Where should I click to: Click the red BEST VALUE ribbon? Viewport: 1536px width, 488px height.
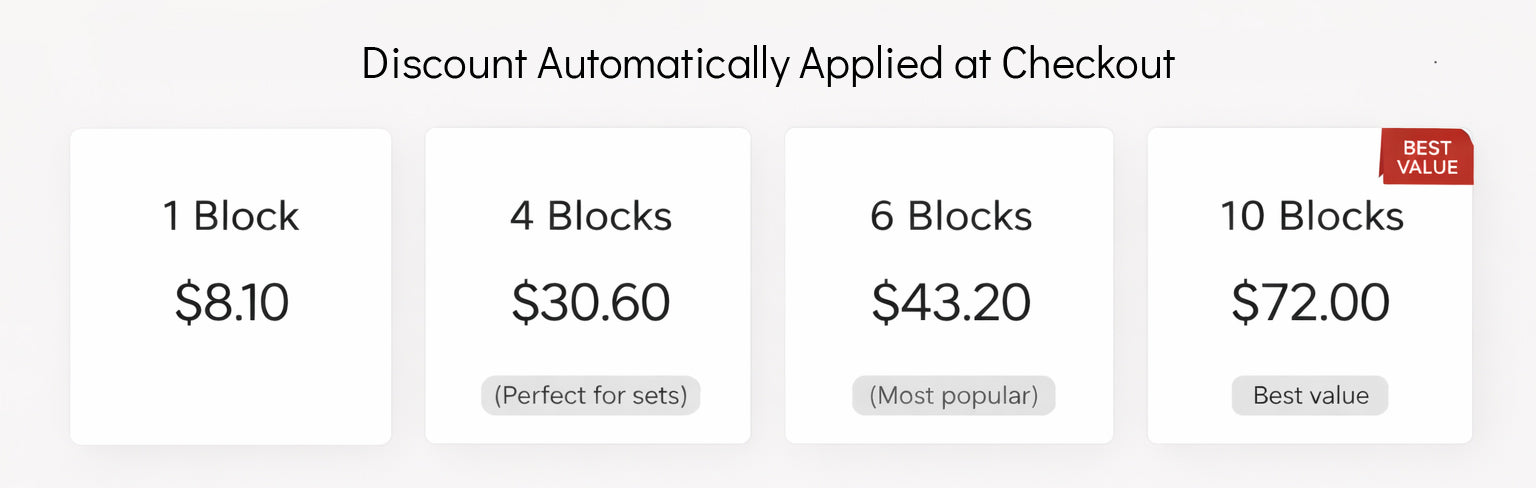(x=1427, y=158)
